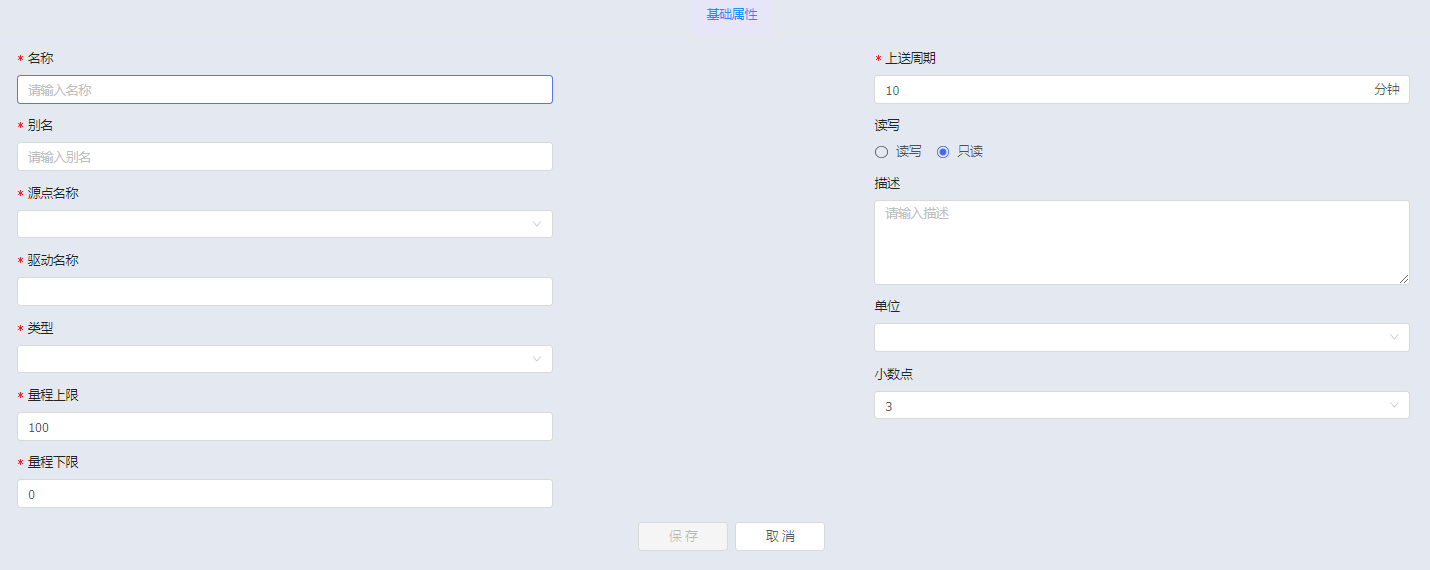Click the 驱动名称 input field
Screen dimensions: 1430x570
coord(284,292)
